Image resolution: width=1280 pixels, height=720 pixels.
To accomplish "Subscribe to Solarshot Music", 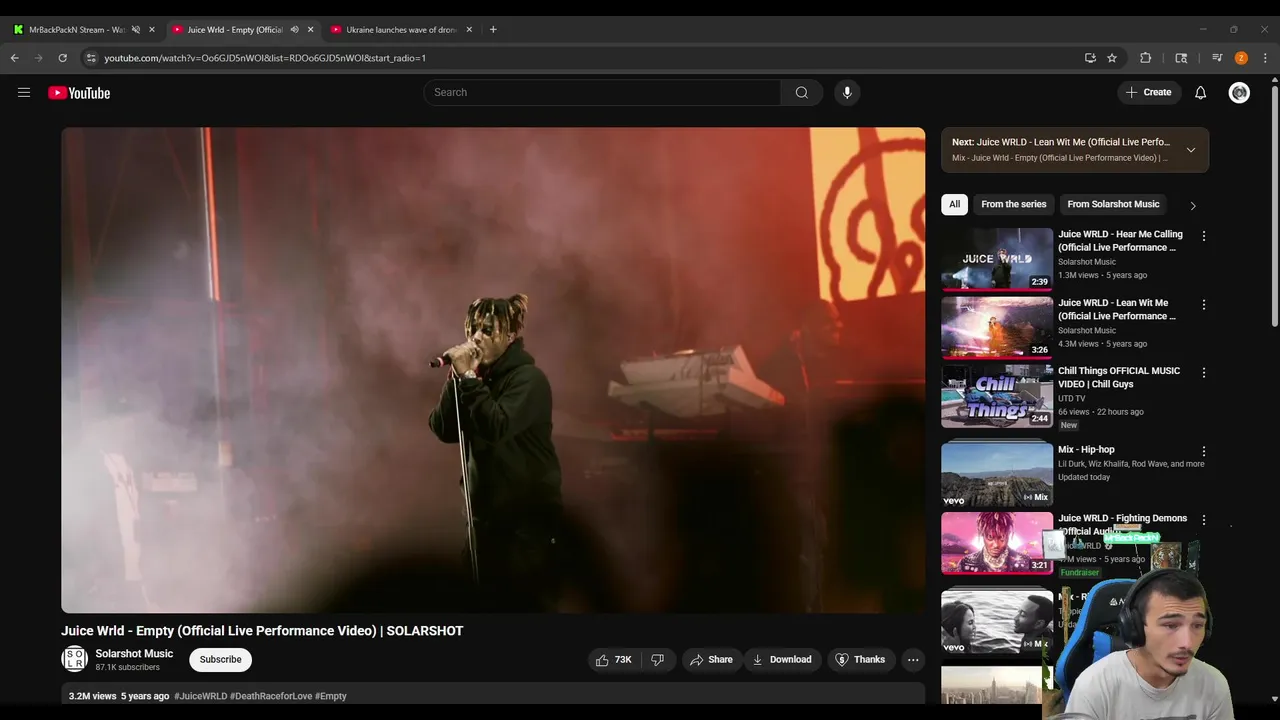I will (x=220, y=660).
